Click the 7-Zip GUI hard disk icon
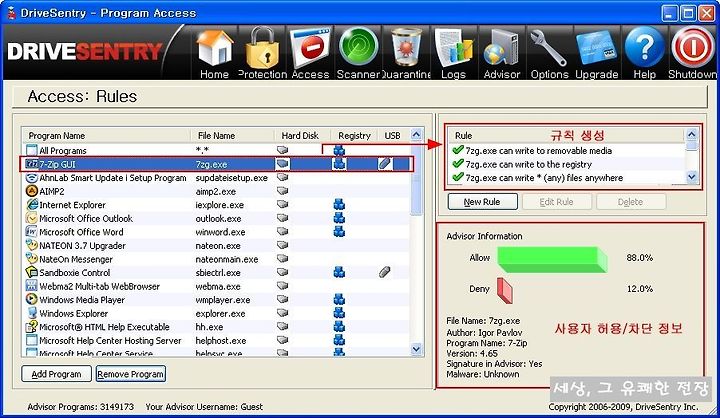The height and width of the screenshot is (418, 720). (x=282, y=164)
